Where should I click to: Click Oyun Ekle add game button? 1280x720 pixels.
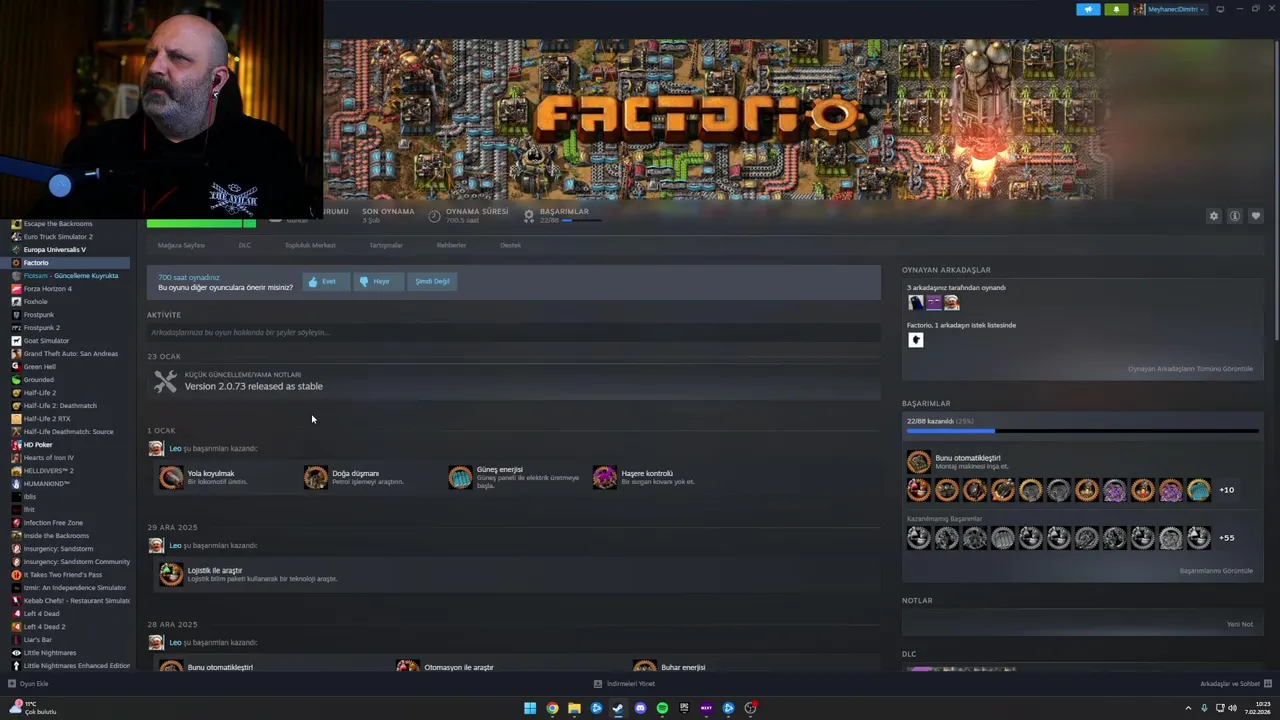28,684
